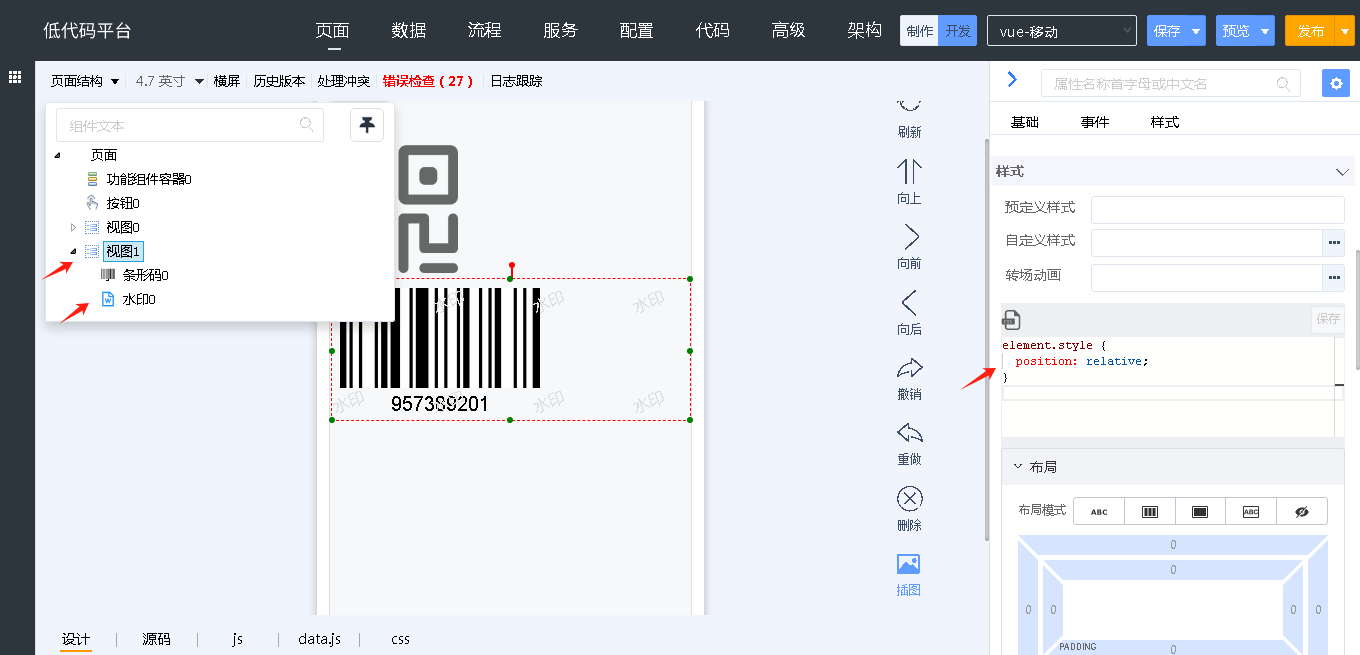Click the blue 保存 button
The image size is (1360, 655).
tap(1168, 31)
